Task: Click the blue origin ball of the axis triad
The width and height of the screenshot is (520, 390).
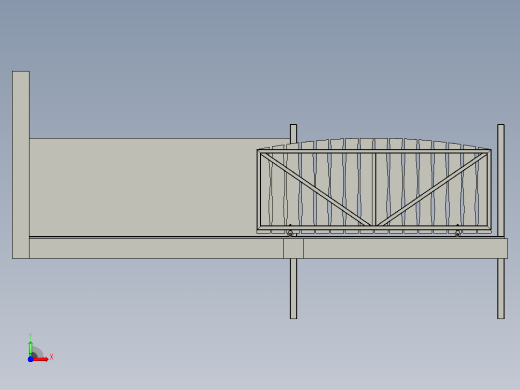Action: (x=31, y=359)
